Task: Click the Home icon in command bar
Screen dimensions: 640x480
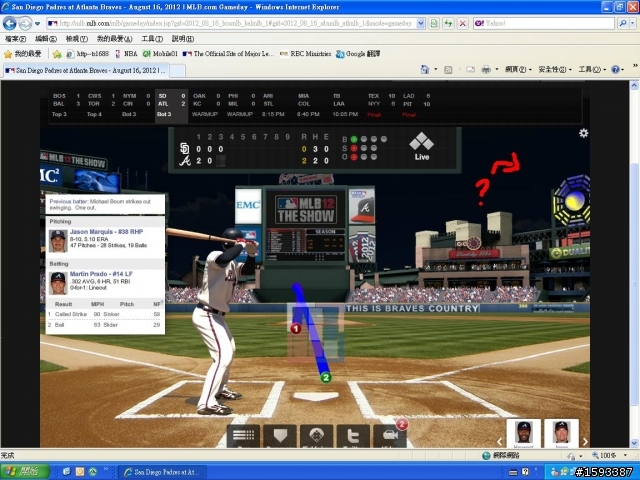Action: click(x=425, y=70)
